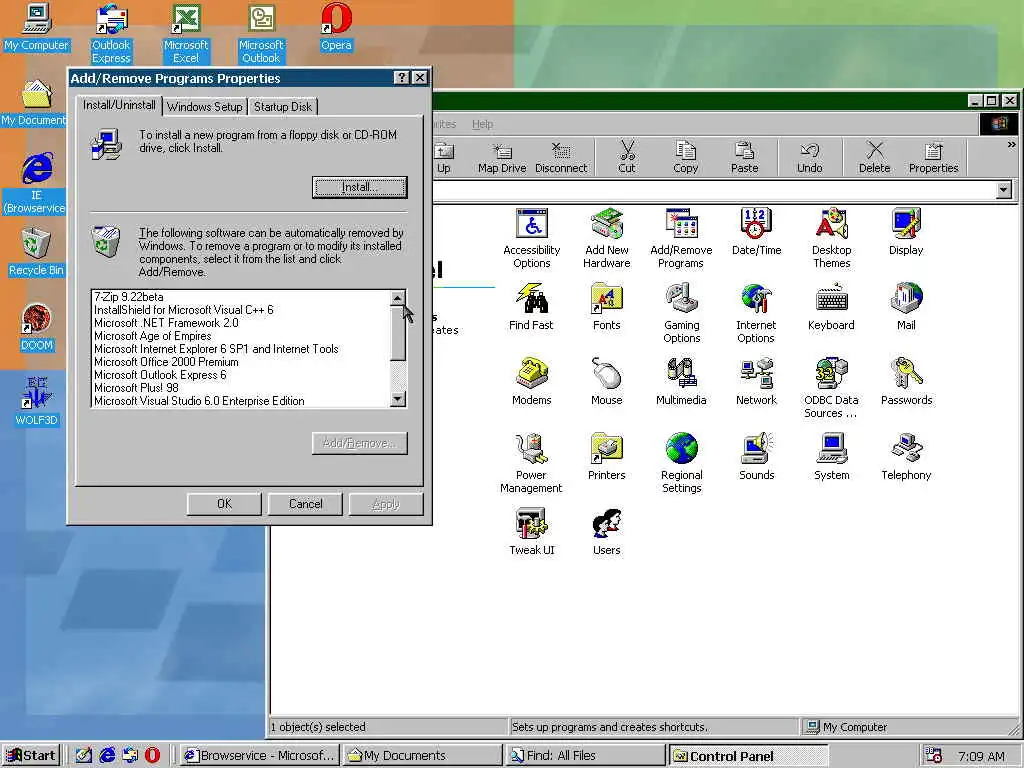Select the DOOM desktop shortcut

click(37, 328)
